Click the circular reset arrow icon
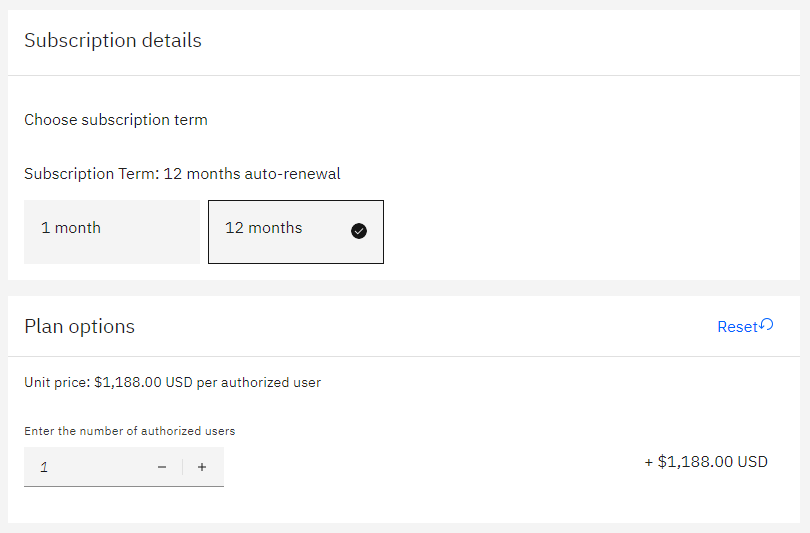This screenshot has width=810, height=533. (767, 325)
